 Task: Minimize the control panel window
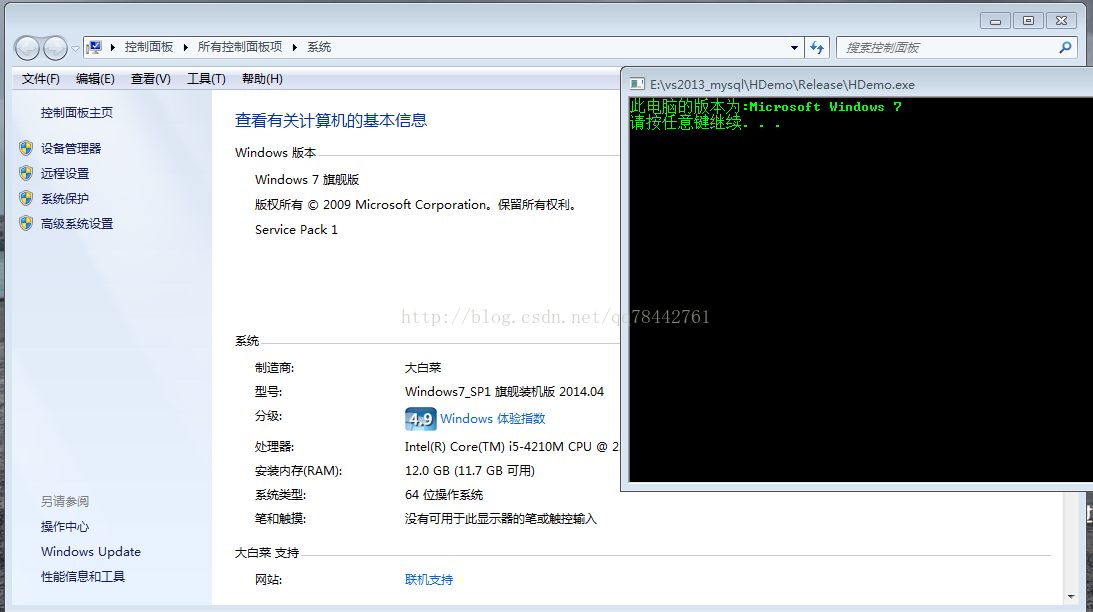point(995,21)
